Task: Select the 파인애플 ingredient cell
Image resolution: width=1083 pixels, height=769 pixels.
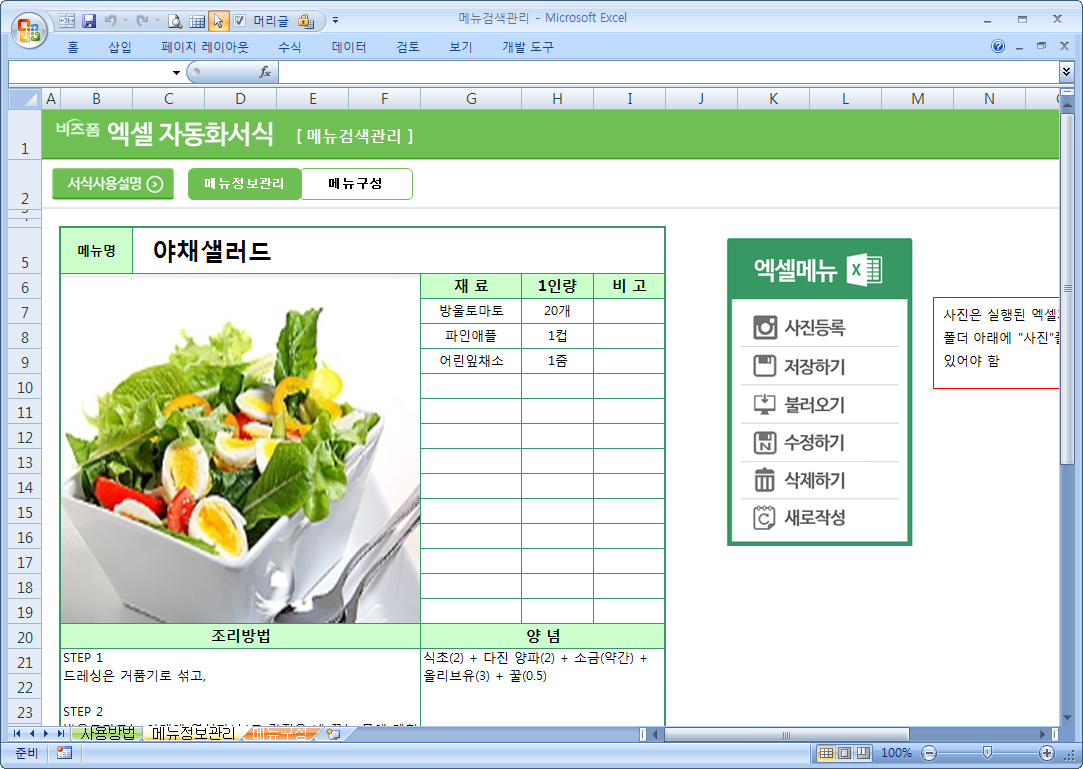Action: [471, 336]
